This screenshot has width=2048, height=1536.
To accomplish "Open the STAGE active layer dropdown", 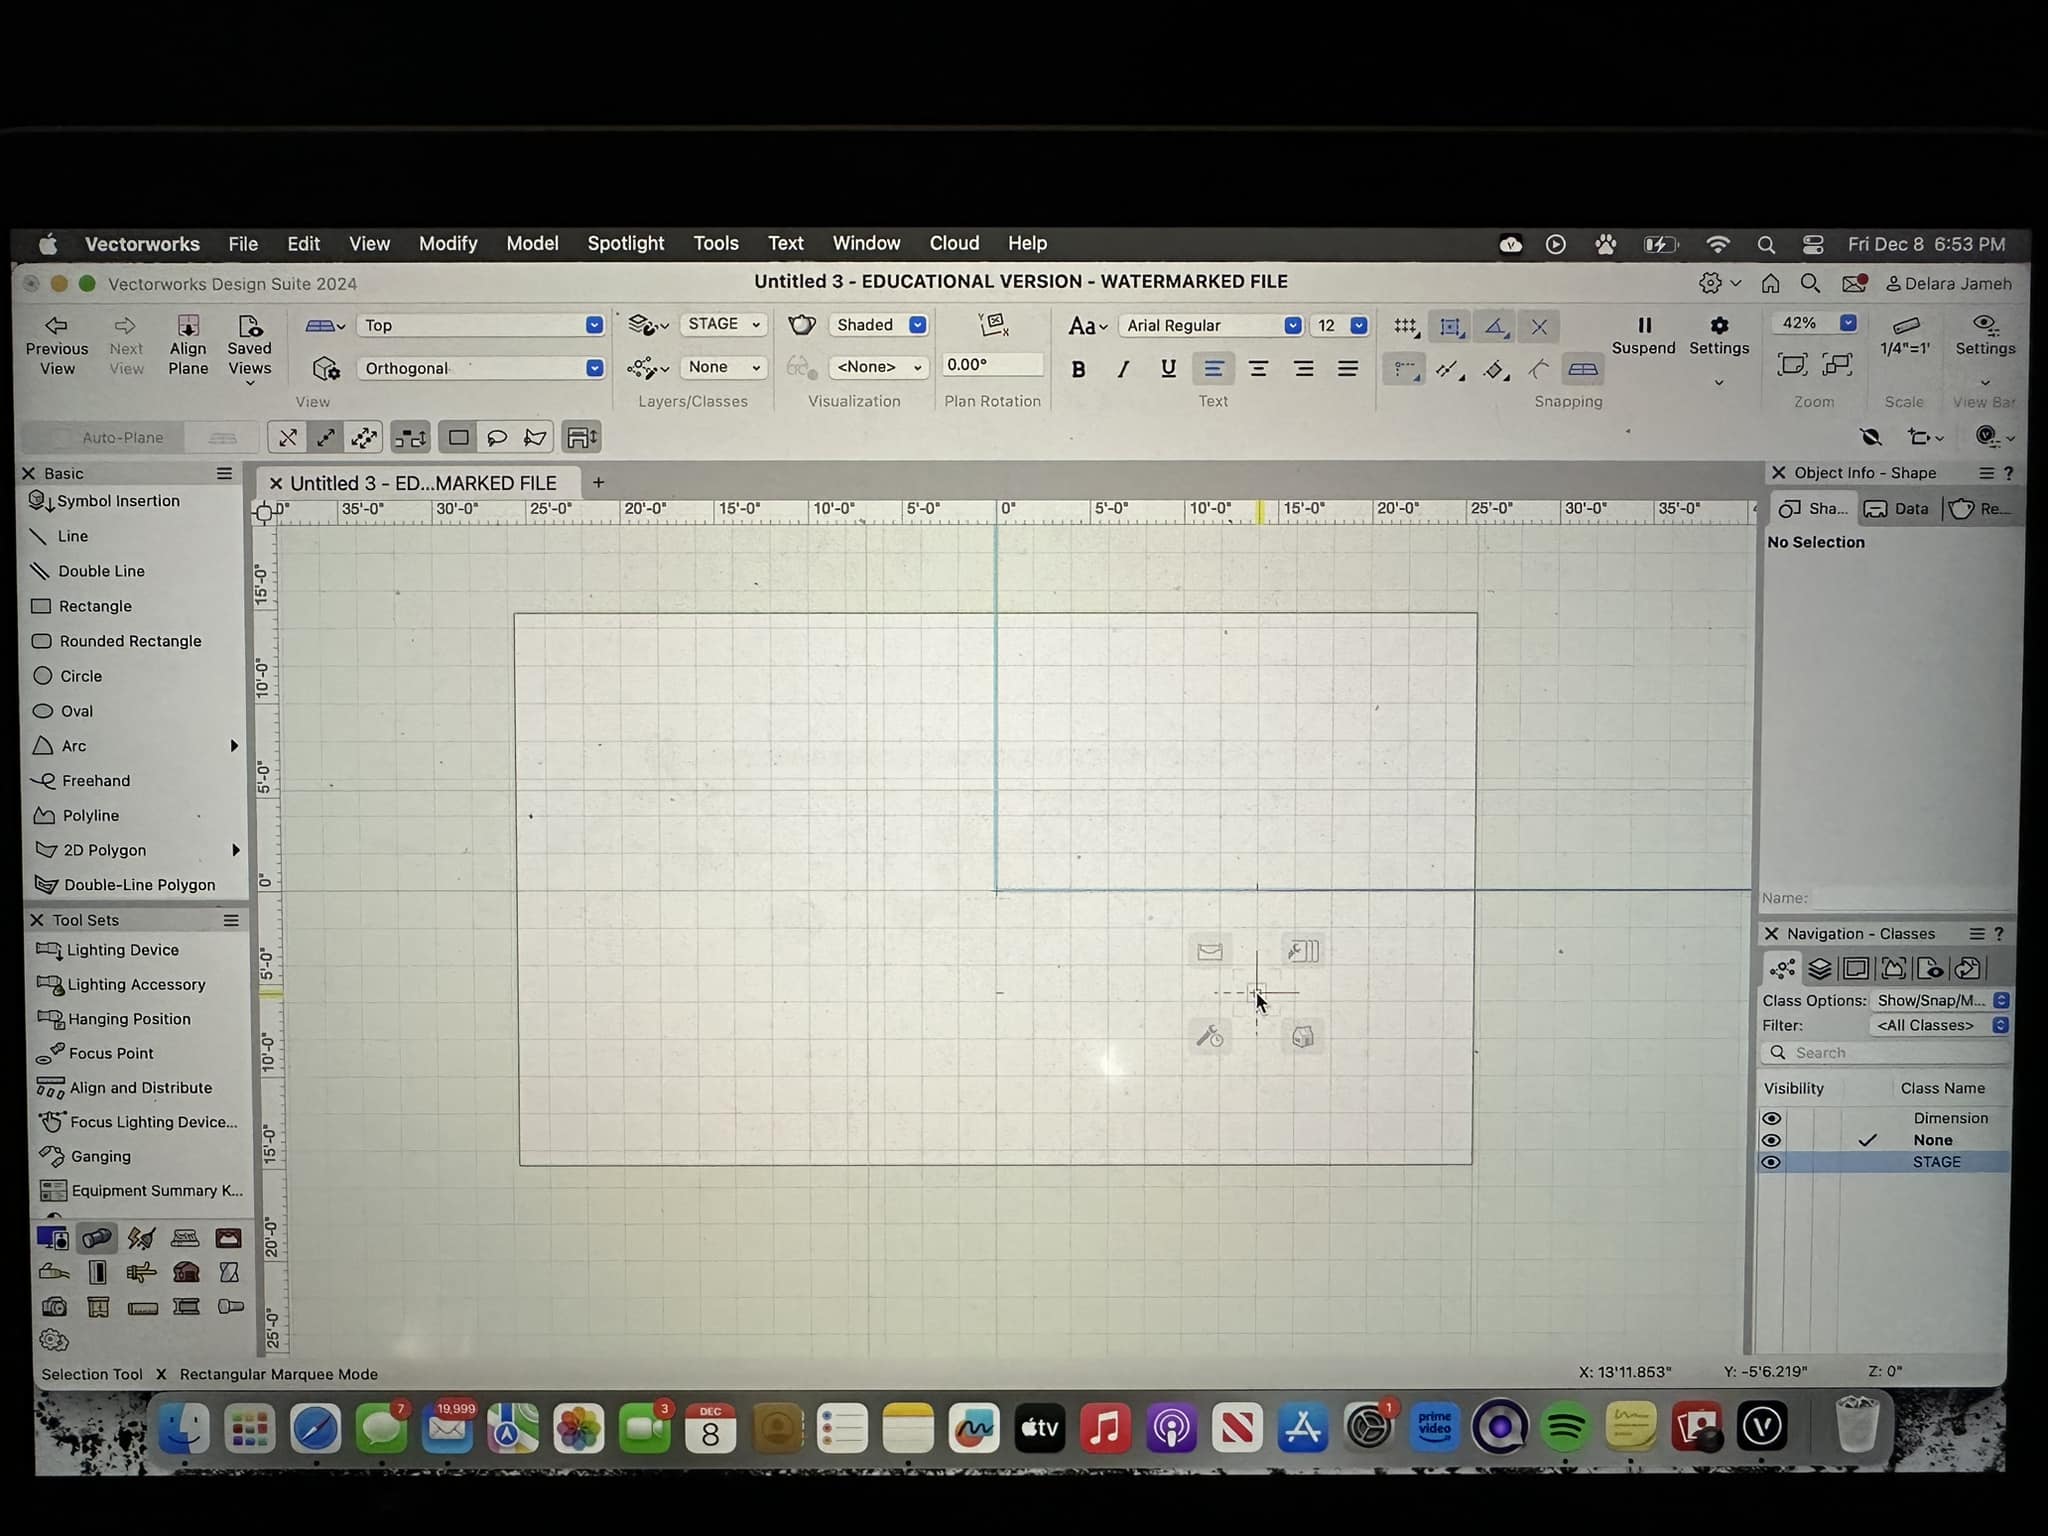I will pyautogui.click(x=723, y=324).
